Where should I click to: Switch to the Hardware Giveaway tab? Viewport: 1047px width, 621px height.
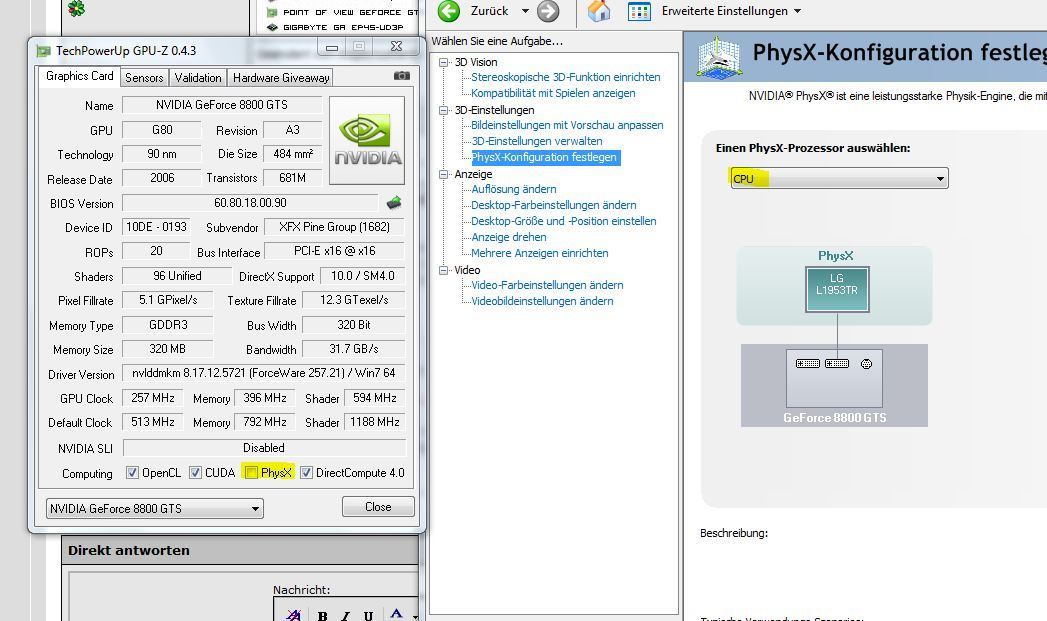click(281, 77)
